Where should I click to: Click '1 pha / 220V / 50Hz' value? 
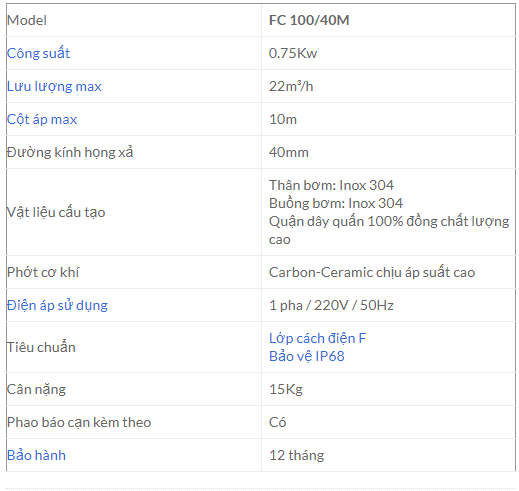click(x=331, y=306)
